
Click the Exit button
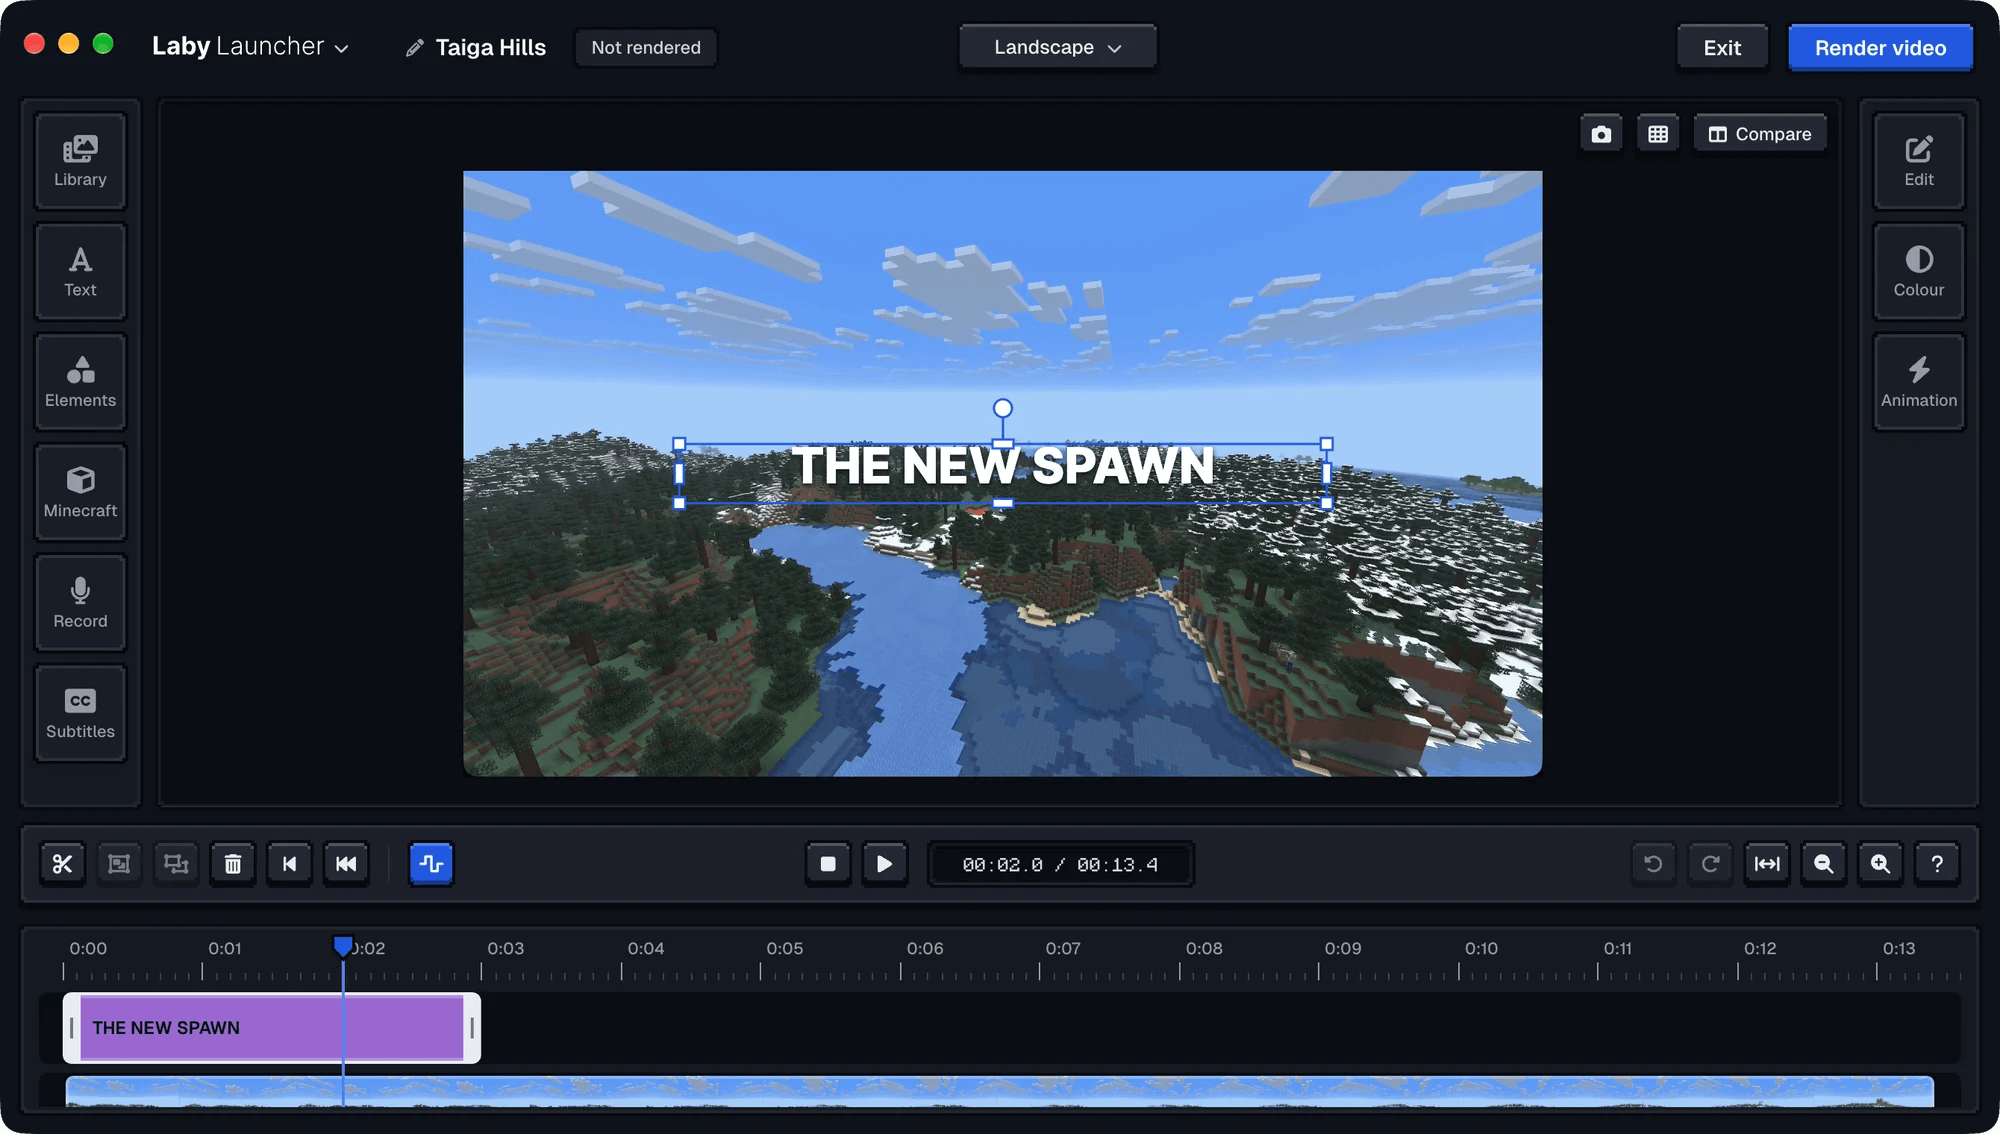coord(1722,48)
